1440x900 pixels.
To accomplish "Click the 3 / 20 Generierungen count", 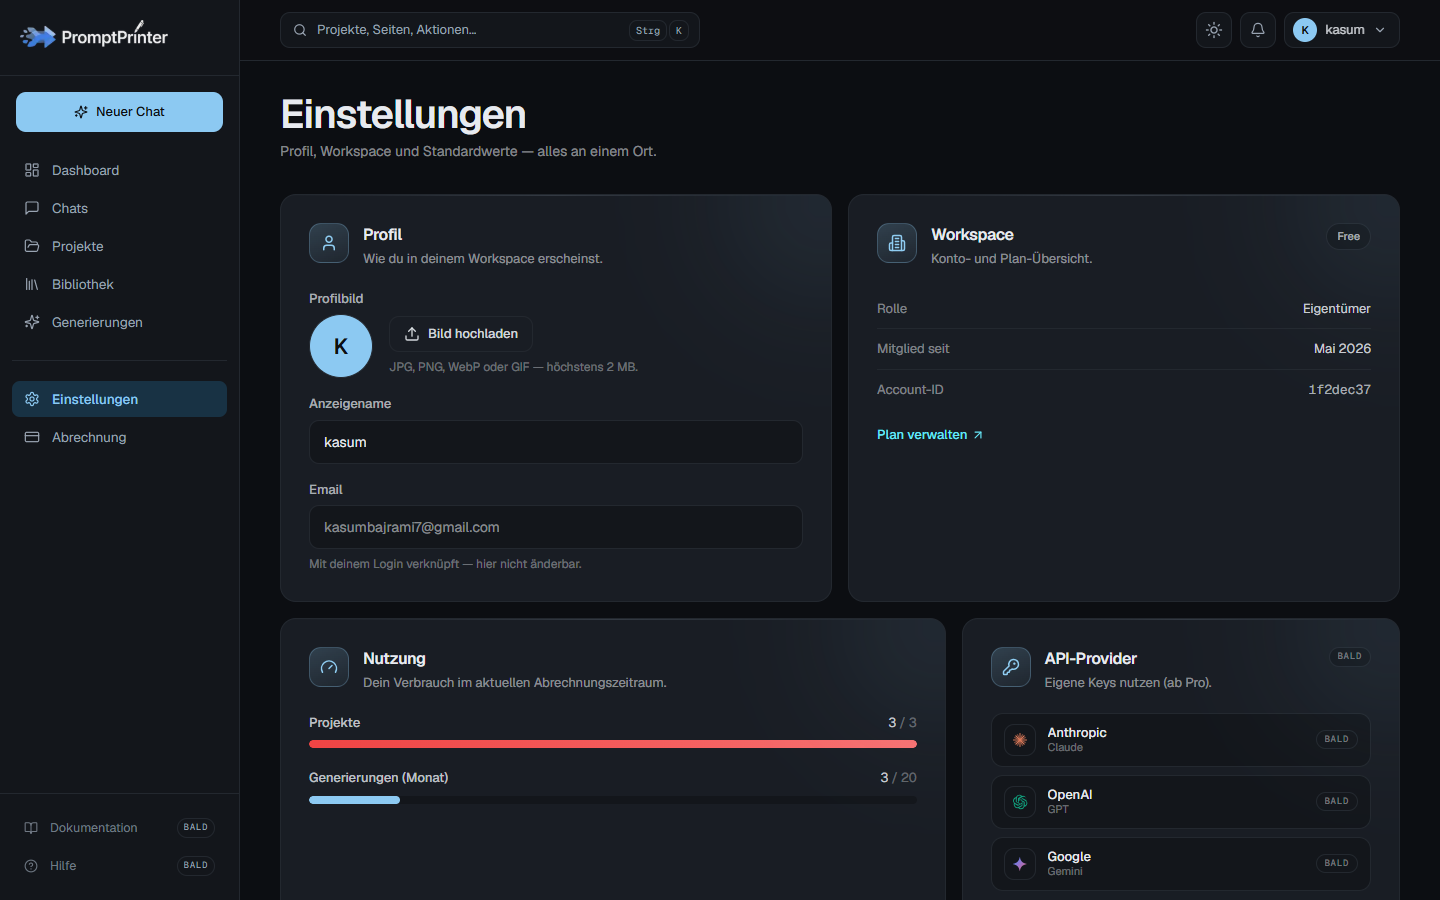I will (x=898, y=778).
